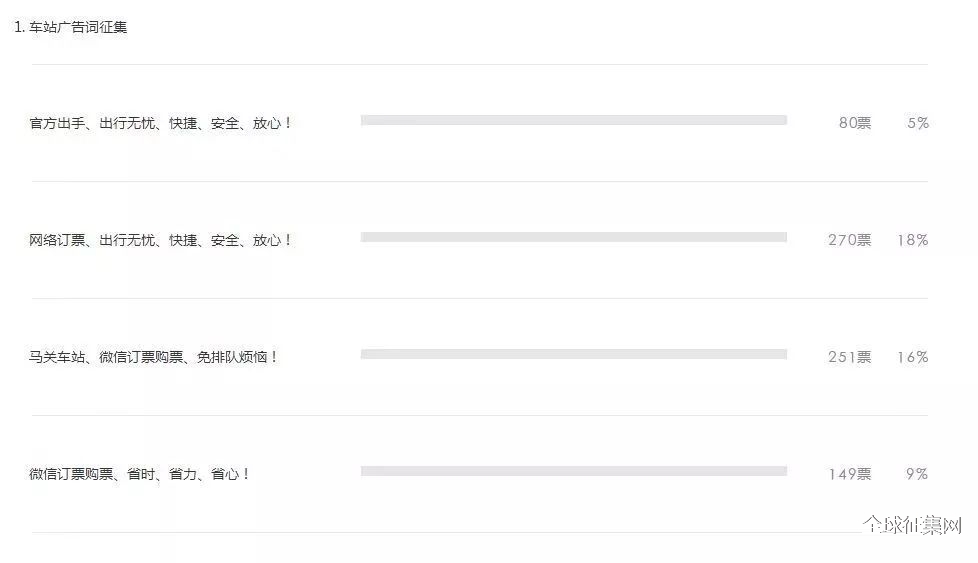The width and height of the screenshot is (978, 563).
Task: Click the poll title 车站广告词征集
Action: click(78, 27)
